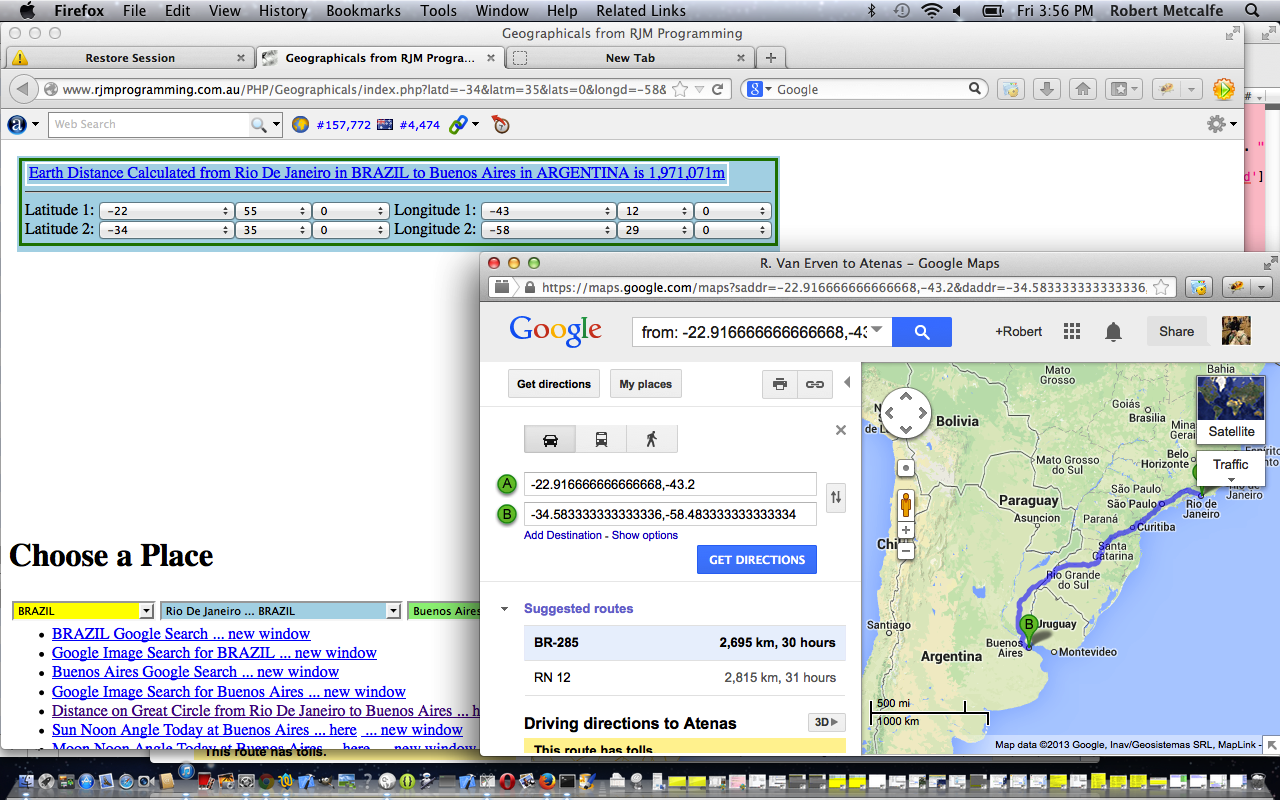The height and width of the screenshot is (800, 1280).
Task: Select walking travel mode
Action: click(x=652, y=439)
